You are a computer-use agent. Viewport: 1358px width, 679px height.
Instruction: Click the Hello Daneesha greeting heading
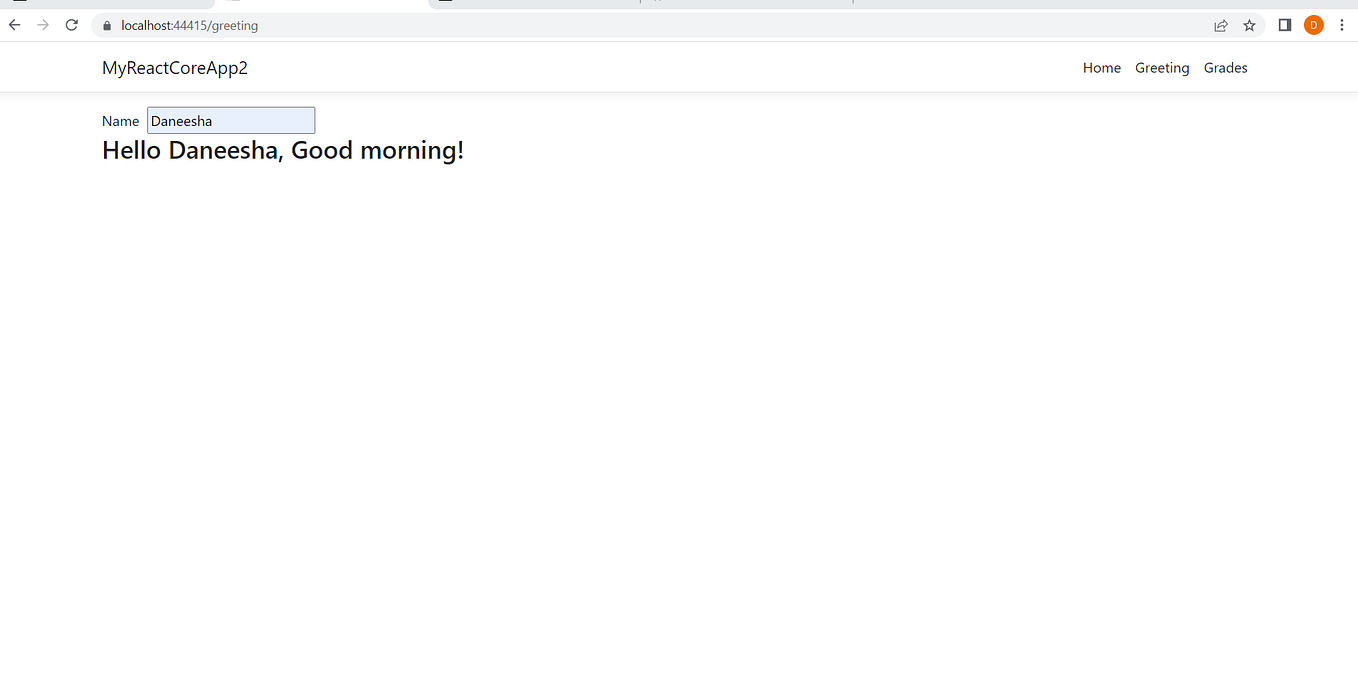[x=283, y=151]
